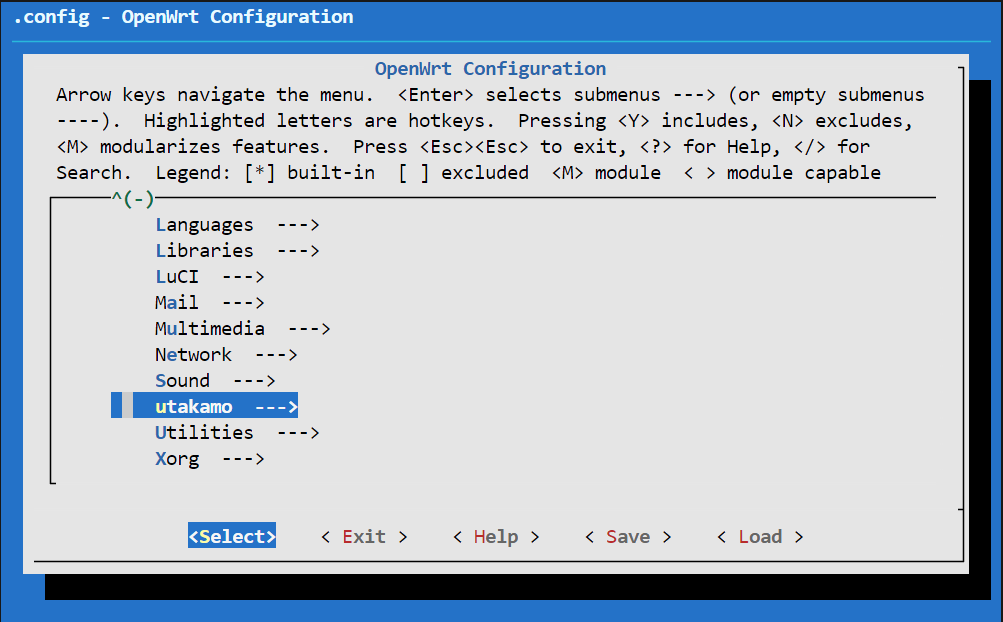Image resolution: width=1003 pixels, height=622 pixels.
Task: Click the Load button
Action: (x=760, y=536)
